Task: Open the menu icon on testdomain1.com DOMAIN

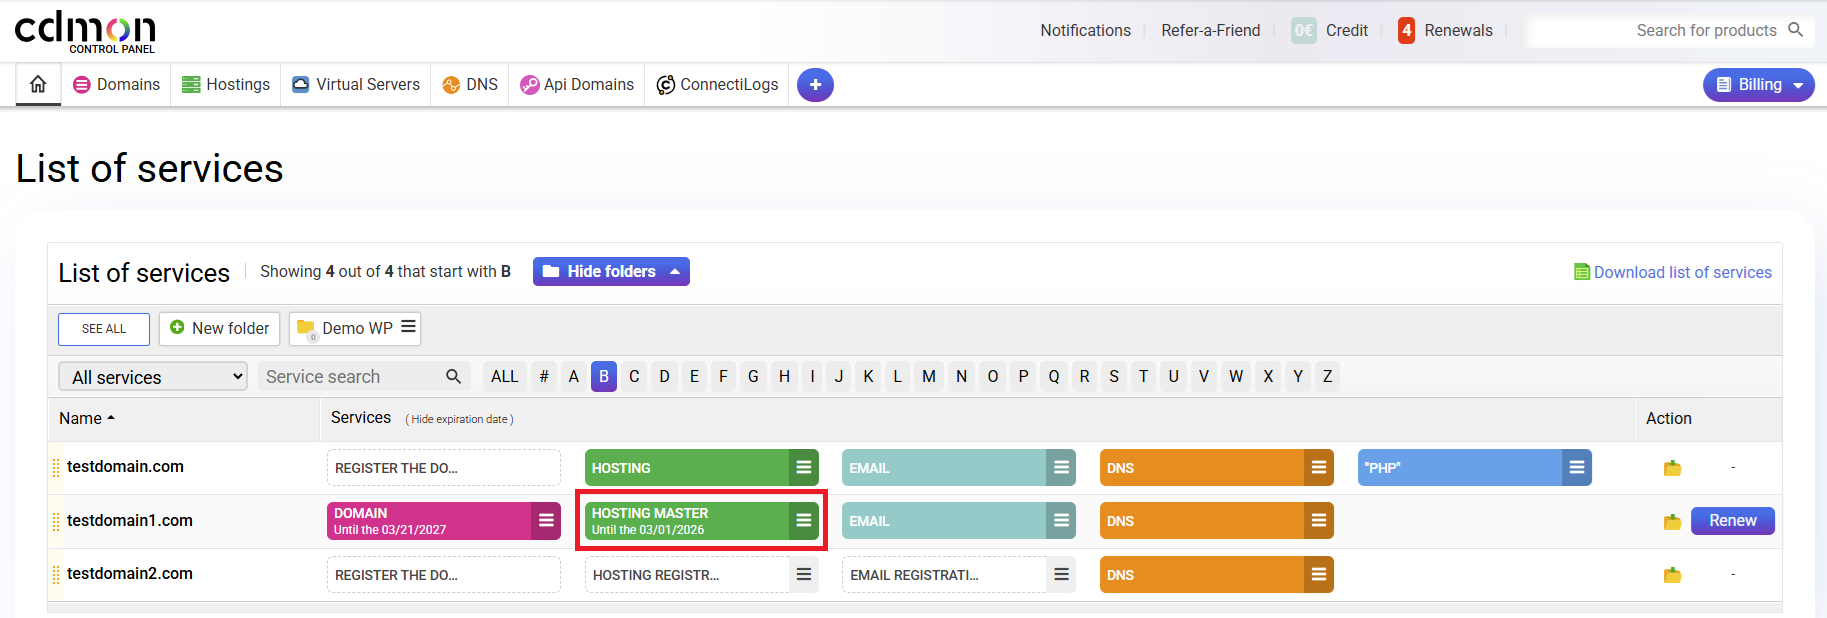Action: (546, 520)
